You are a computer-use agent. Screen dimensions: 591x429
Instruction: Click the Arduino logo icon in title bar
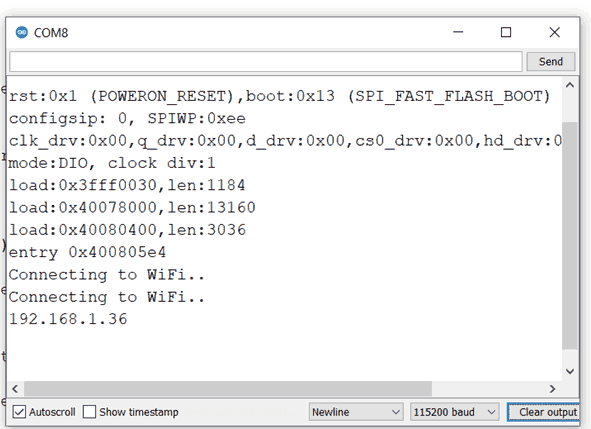(21, 32)
